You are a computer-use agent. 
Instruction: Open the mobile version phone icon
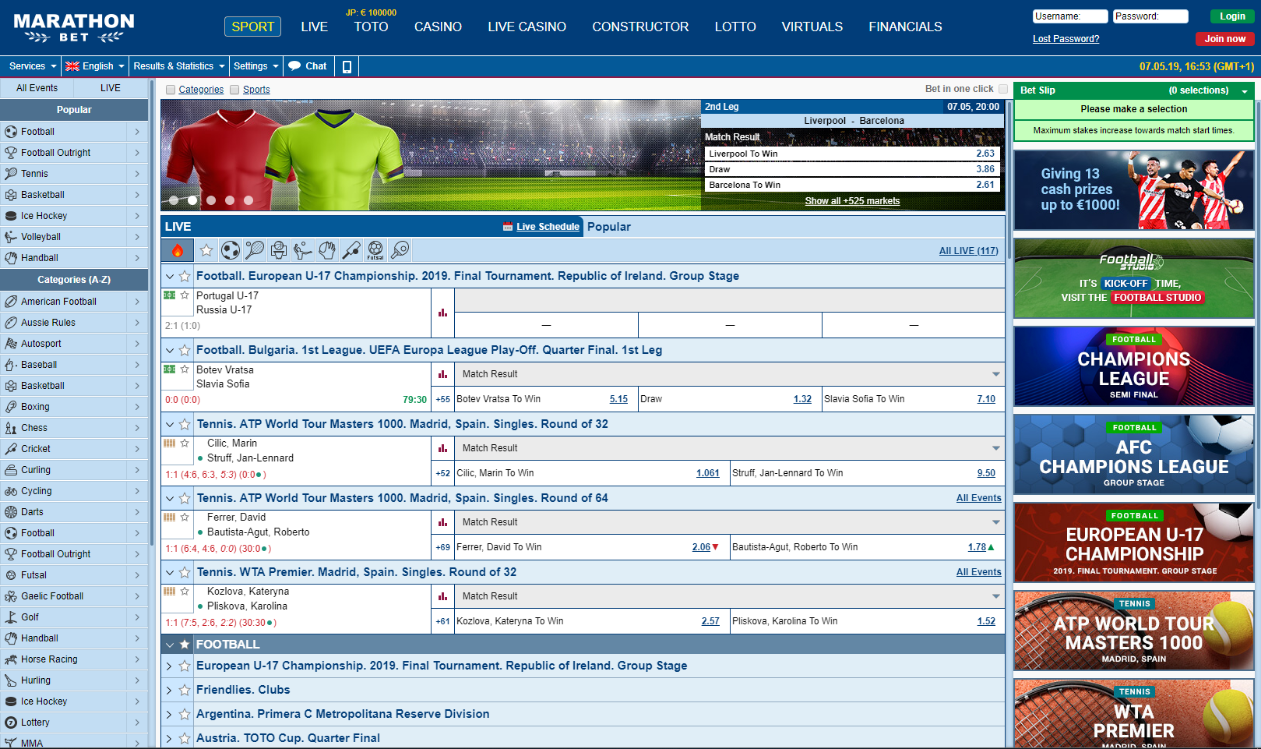coord(347,66)
